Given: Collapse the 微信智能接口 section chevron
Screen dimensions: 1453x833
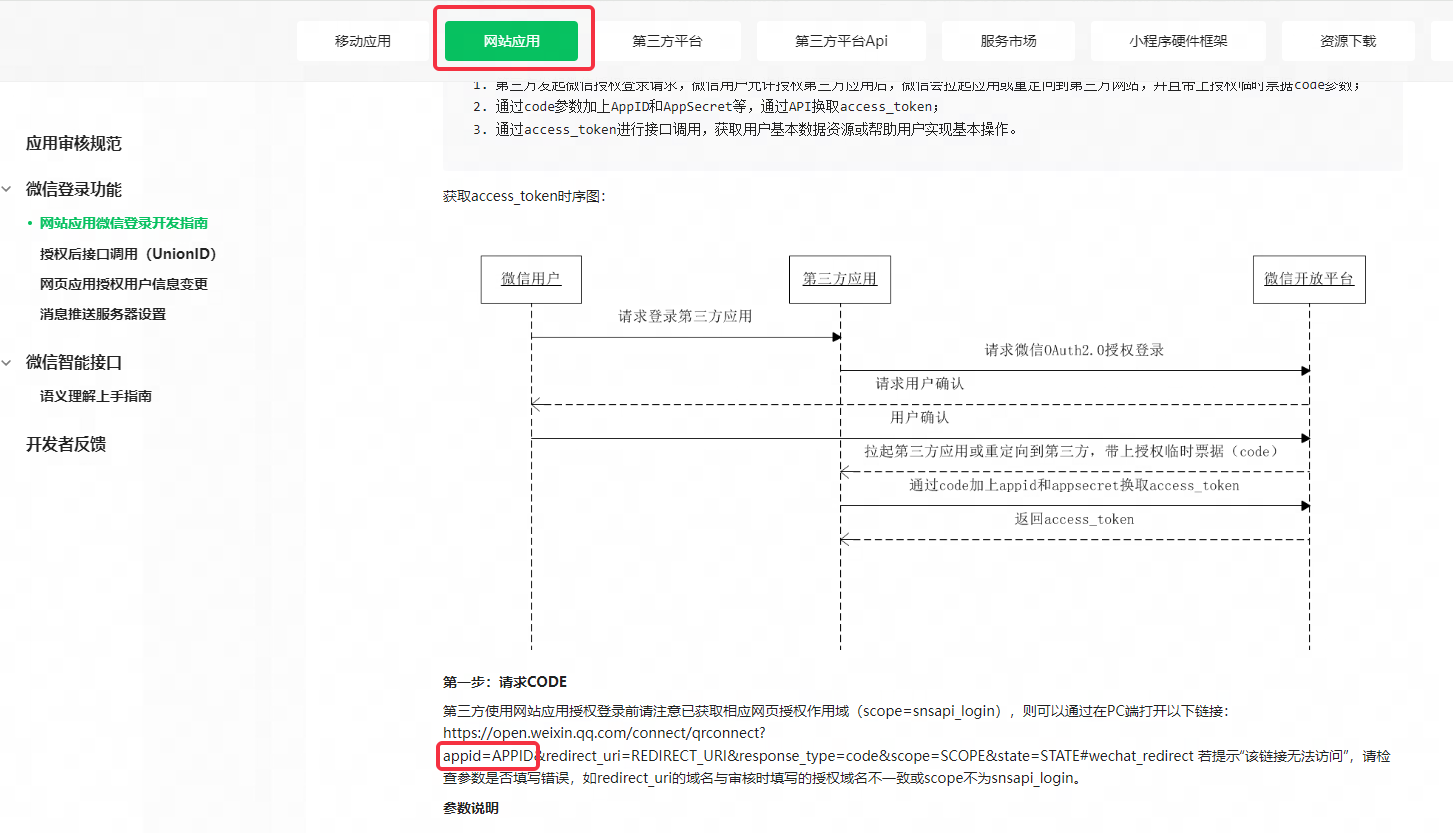Looking at the screenshot, I should point(7,362).
